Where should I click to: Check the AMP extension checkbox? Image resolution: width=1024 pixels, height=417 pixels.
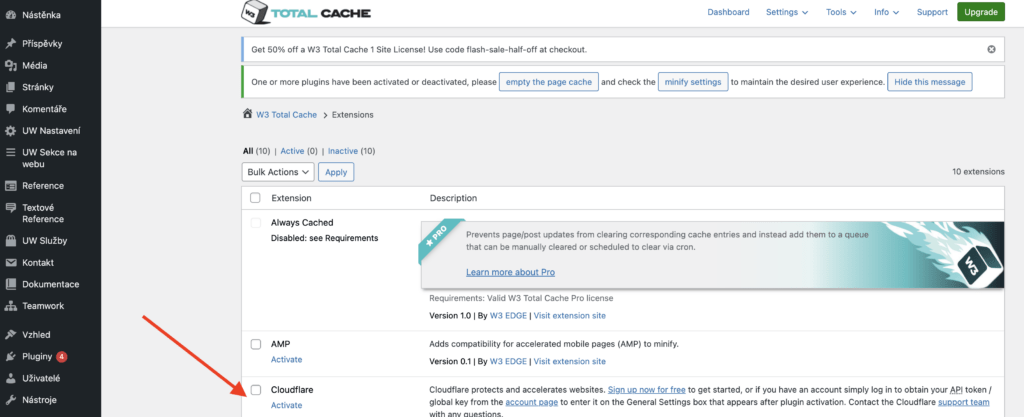(x=256, y=344)
